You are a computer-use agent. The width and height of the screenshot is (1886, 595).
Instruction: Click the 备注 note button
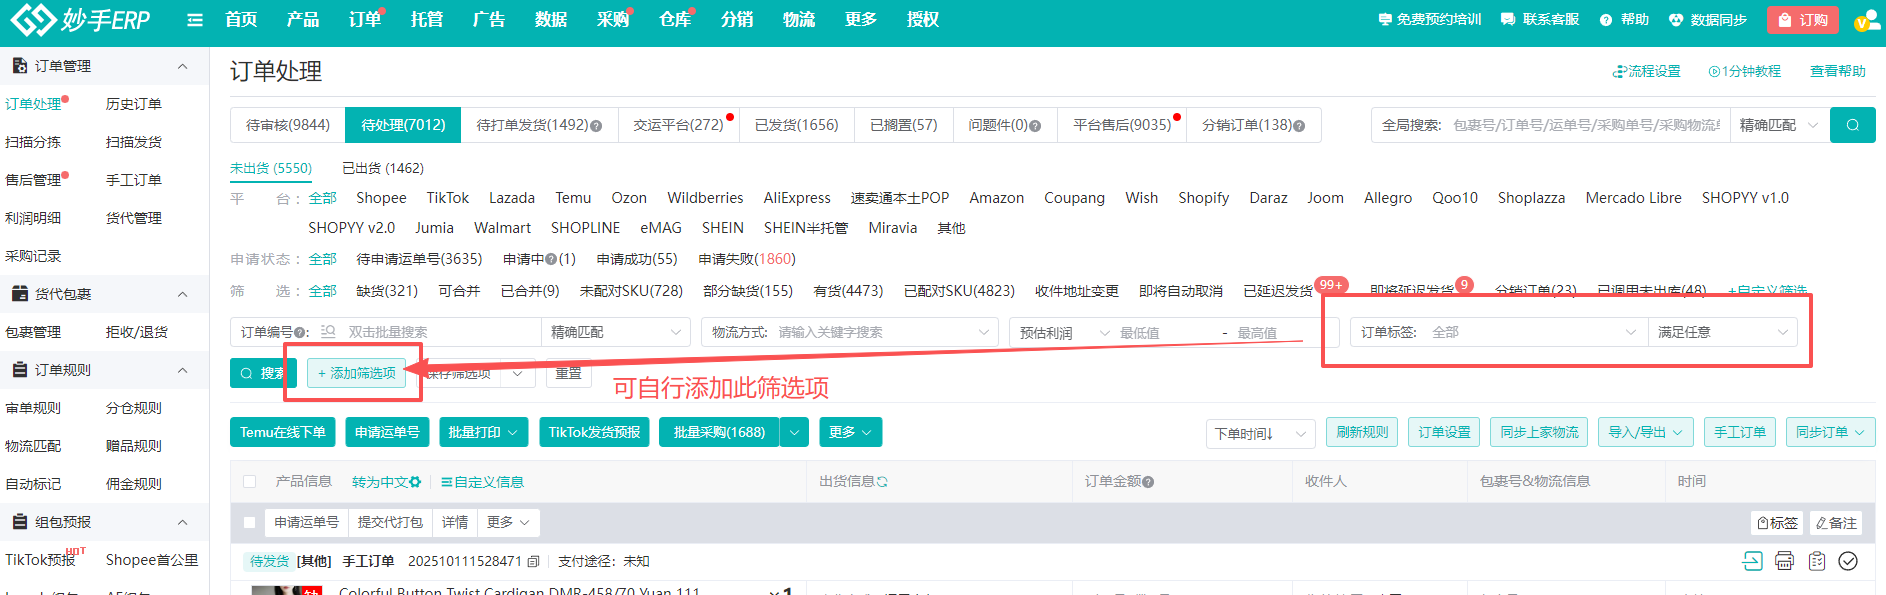[x=1836, y=523]
